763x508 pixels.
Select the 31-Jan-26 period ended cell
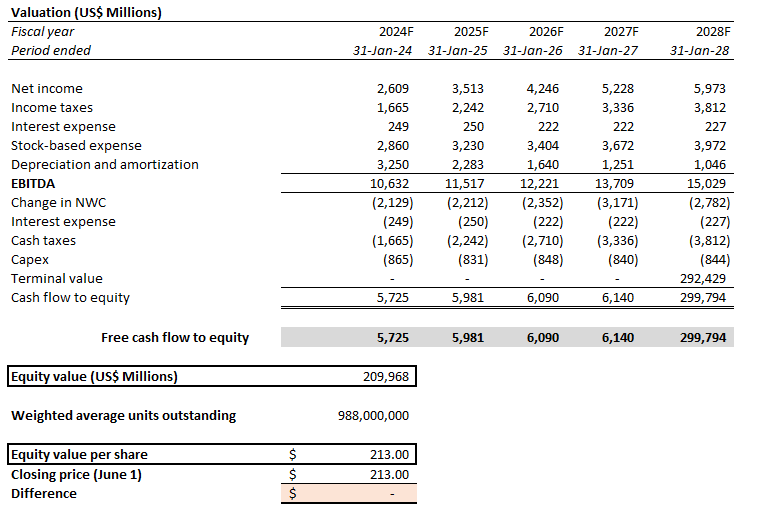tap(532, 51)
